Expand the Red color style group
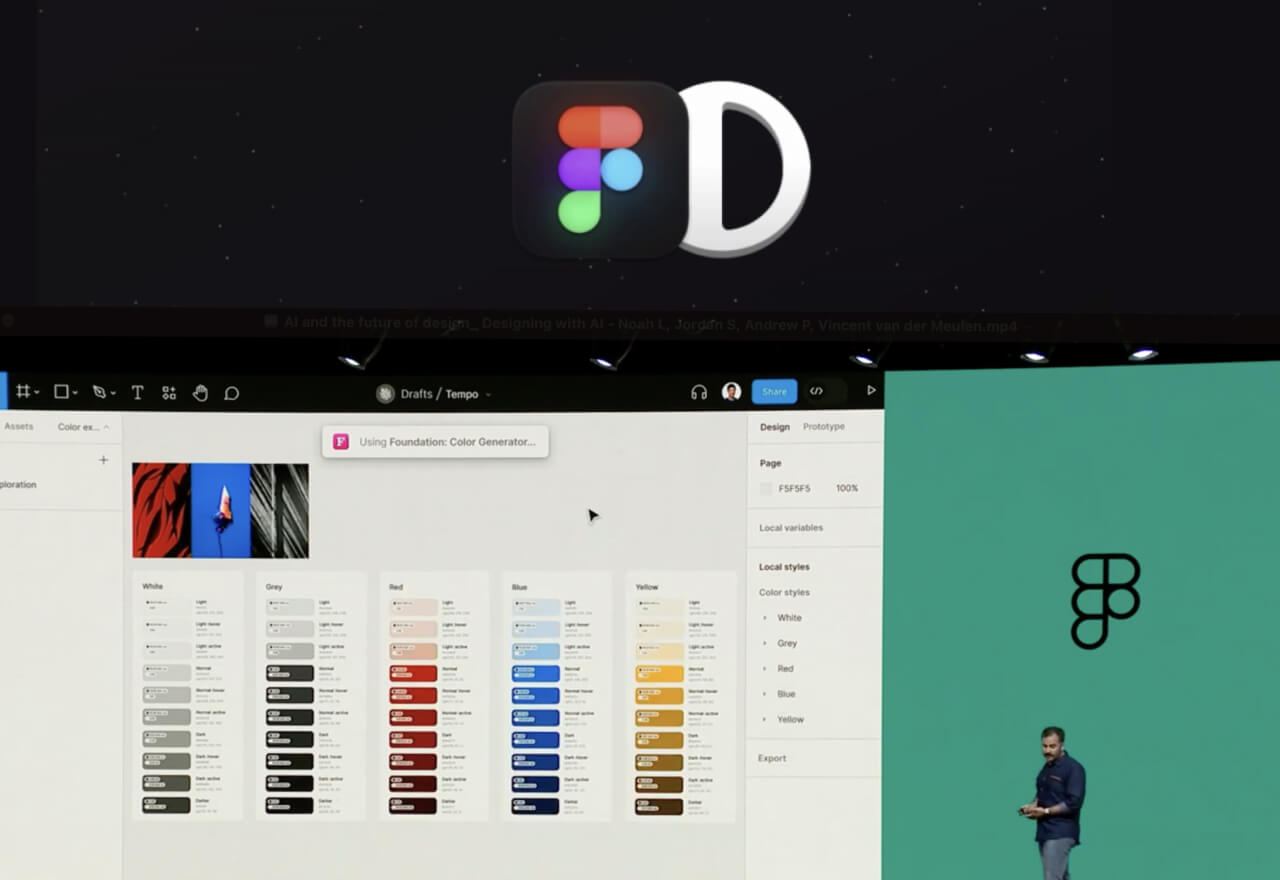 point(766,668)
